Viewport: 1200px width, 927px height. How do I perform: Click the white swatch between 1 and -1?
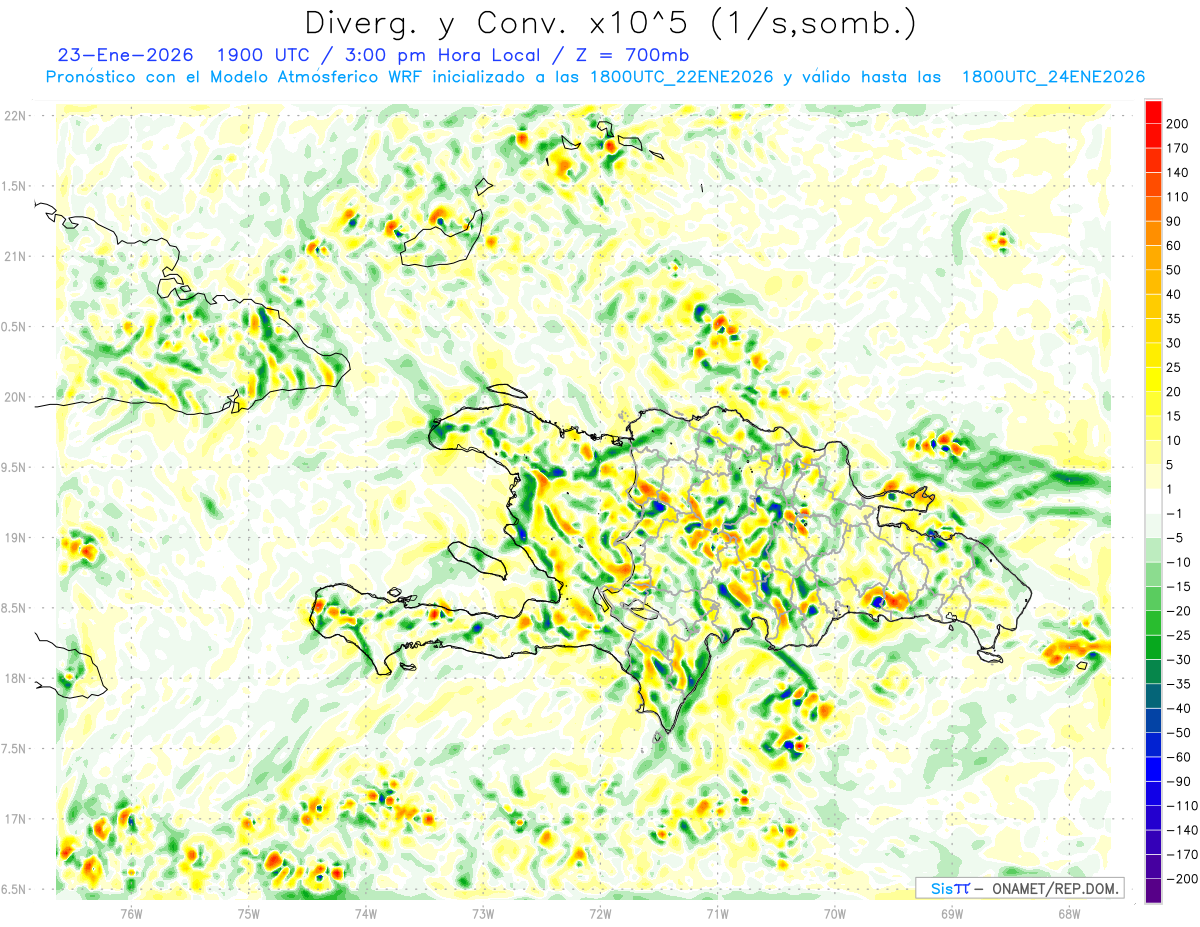[1153, 500]
